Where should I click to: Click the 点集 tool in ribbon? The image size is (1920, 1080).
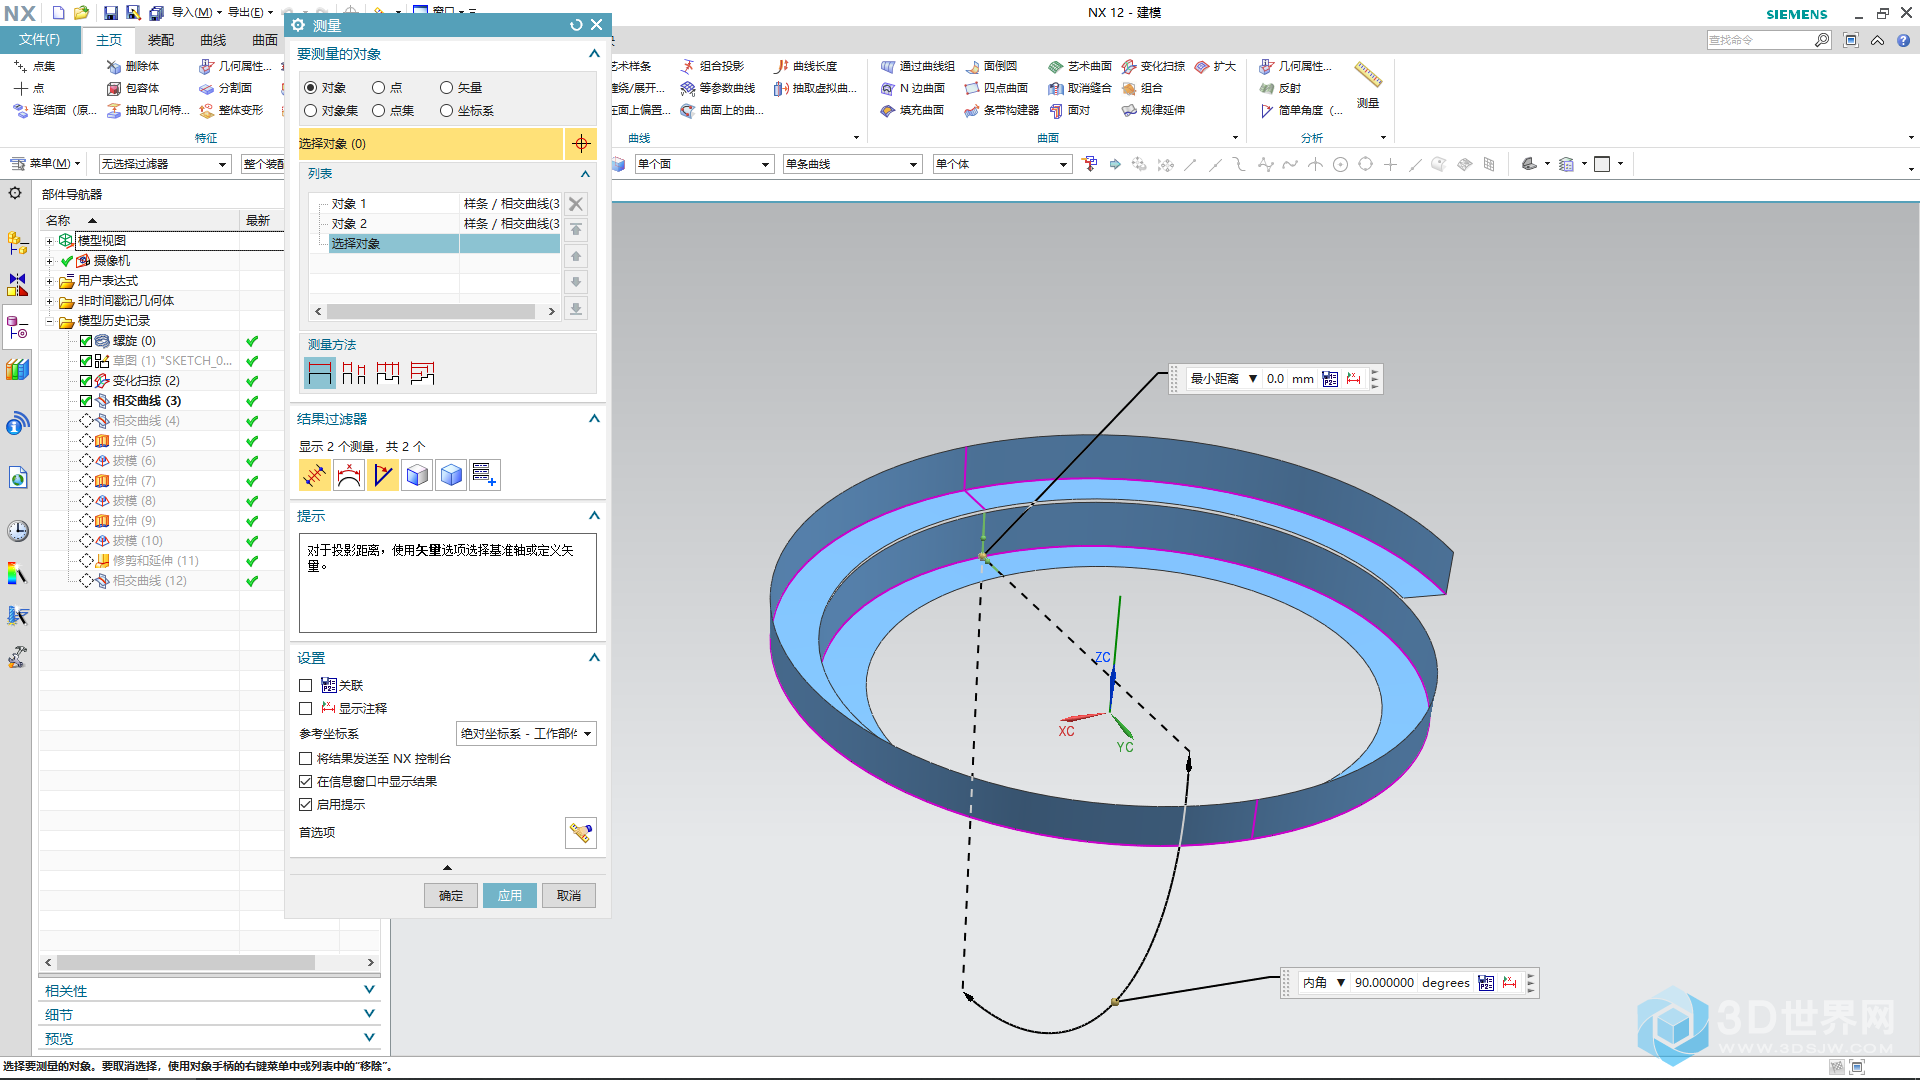click(35, 66)
